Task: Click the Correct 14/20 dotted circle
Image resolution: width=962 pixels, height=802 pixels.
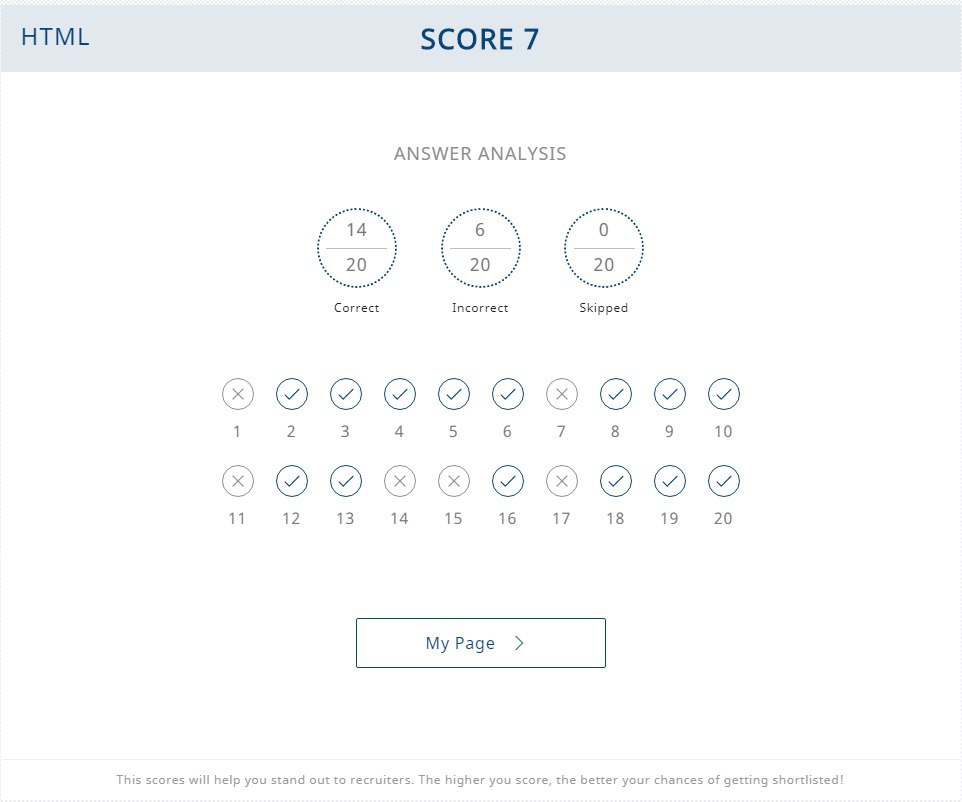Action: (357, 248)
